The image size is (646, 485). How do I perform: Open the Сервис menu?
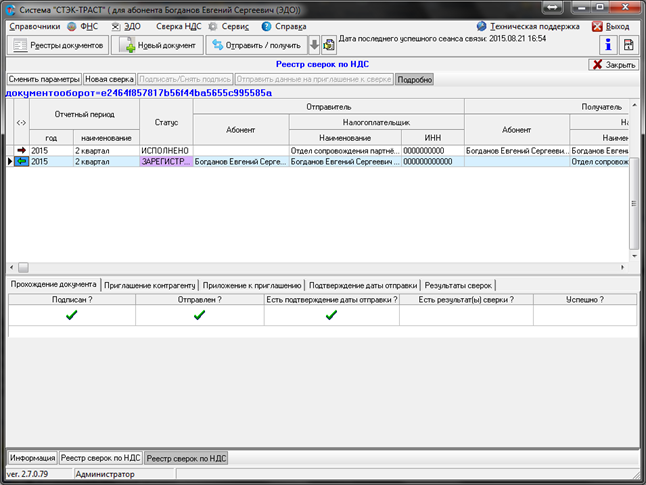coord(235,27)
